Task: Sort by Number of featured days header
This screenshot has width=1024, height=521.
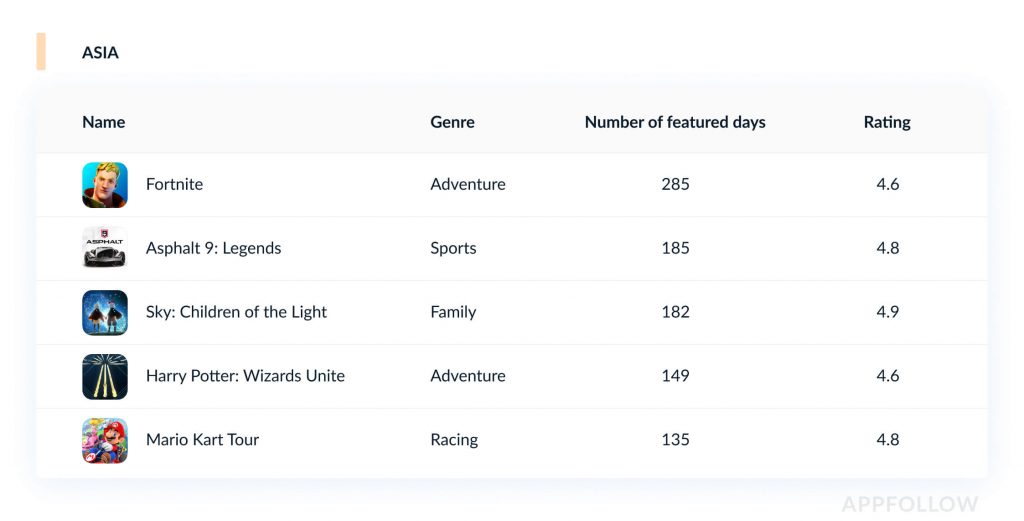Action: click(675, 122)
